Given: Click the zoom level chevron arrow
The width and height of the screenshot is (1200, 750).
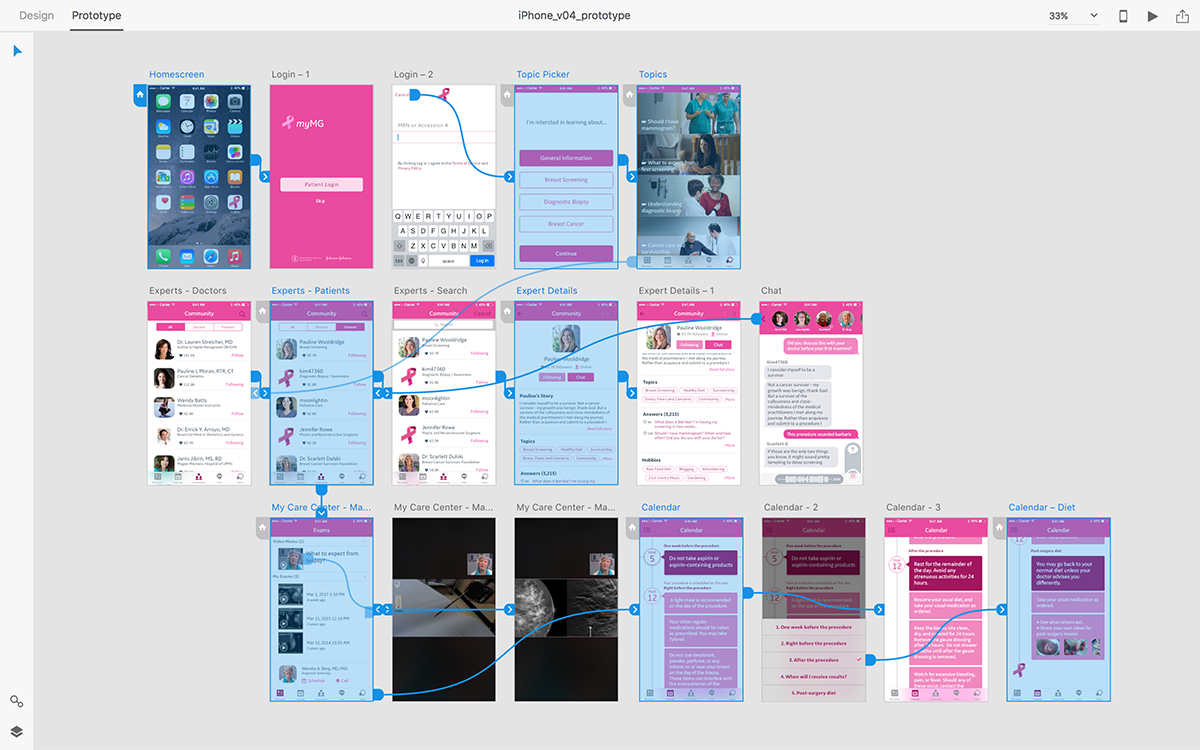Looking at the screenshot, I should click(x=1093, y=16).
